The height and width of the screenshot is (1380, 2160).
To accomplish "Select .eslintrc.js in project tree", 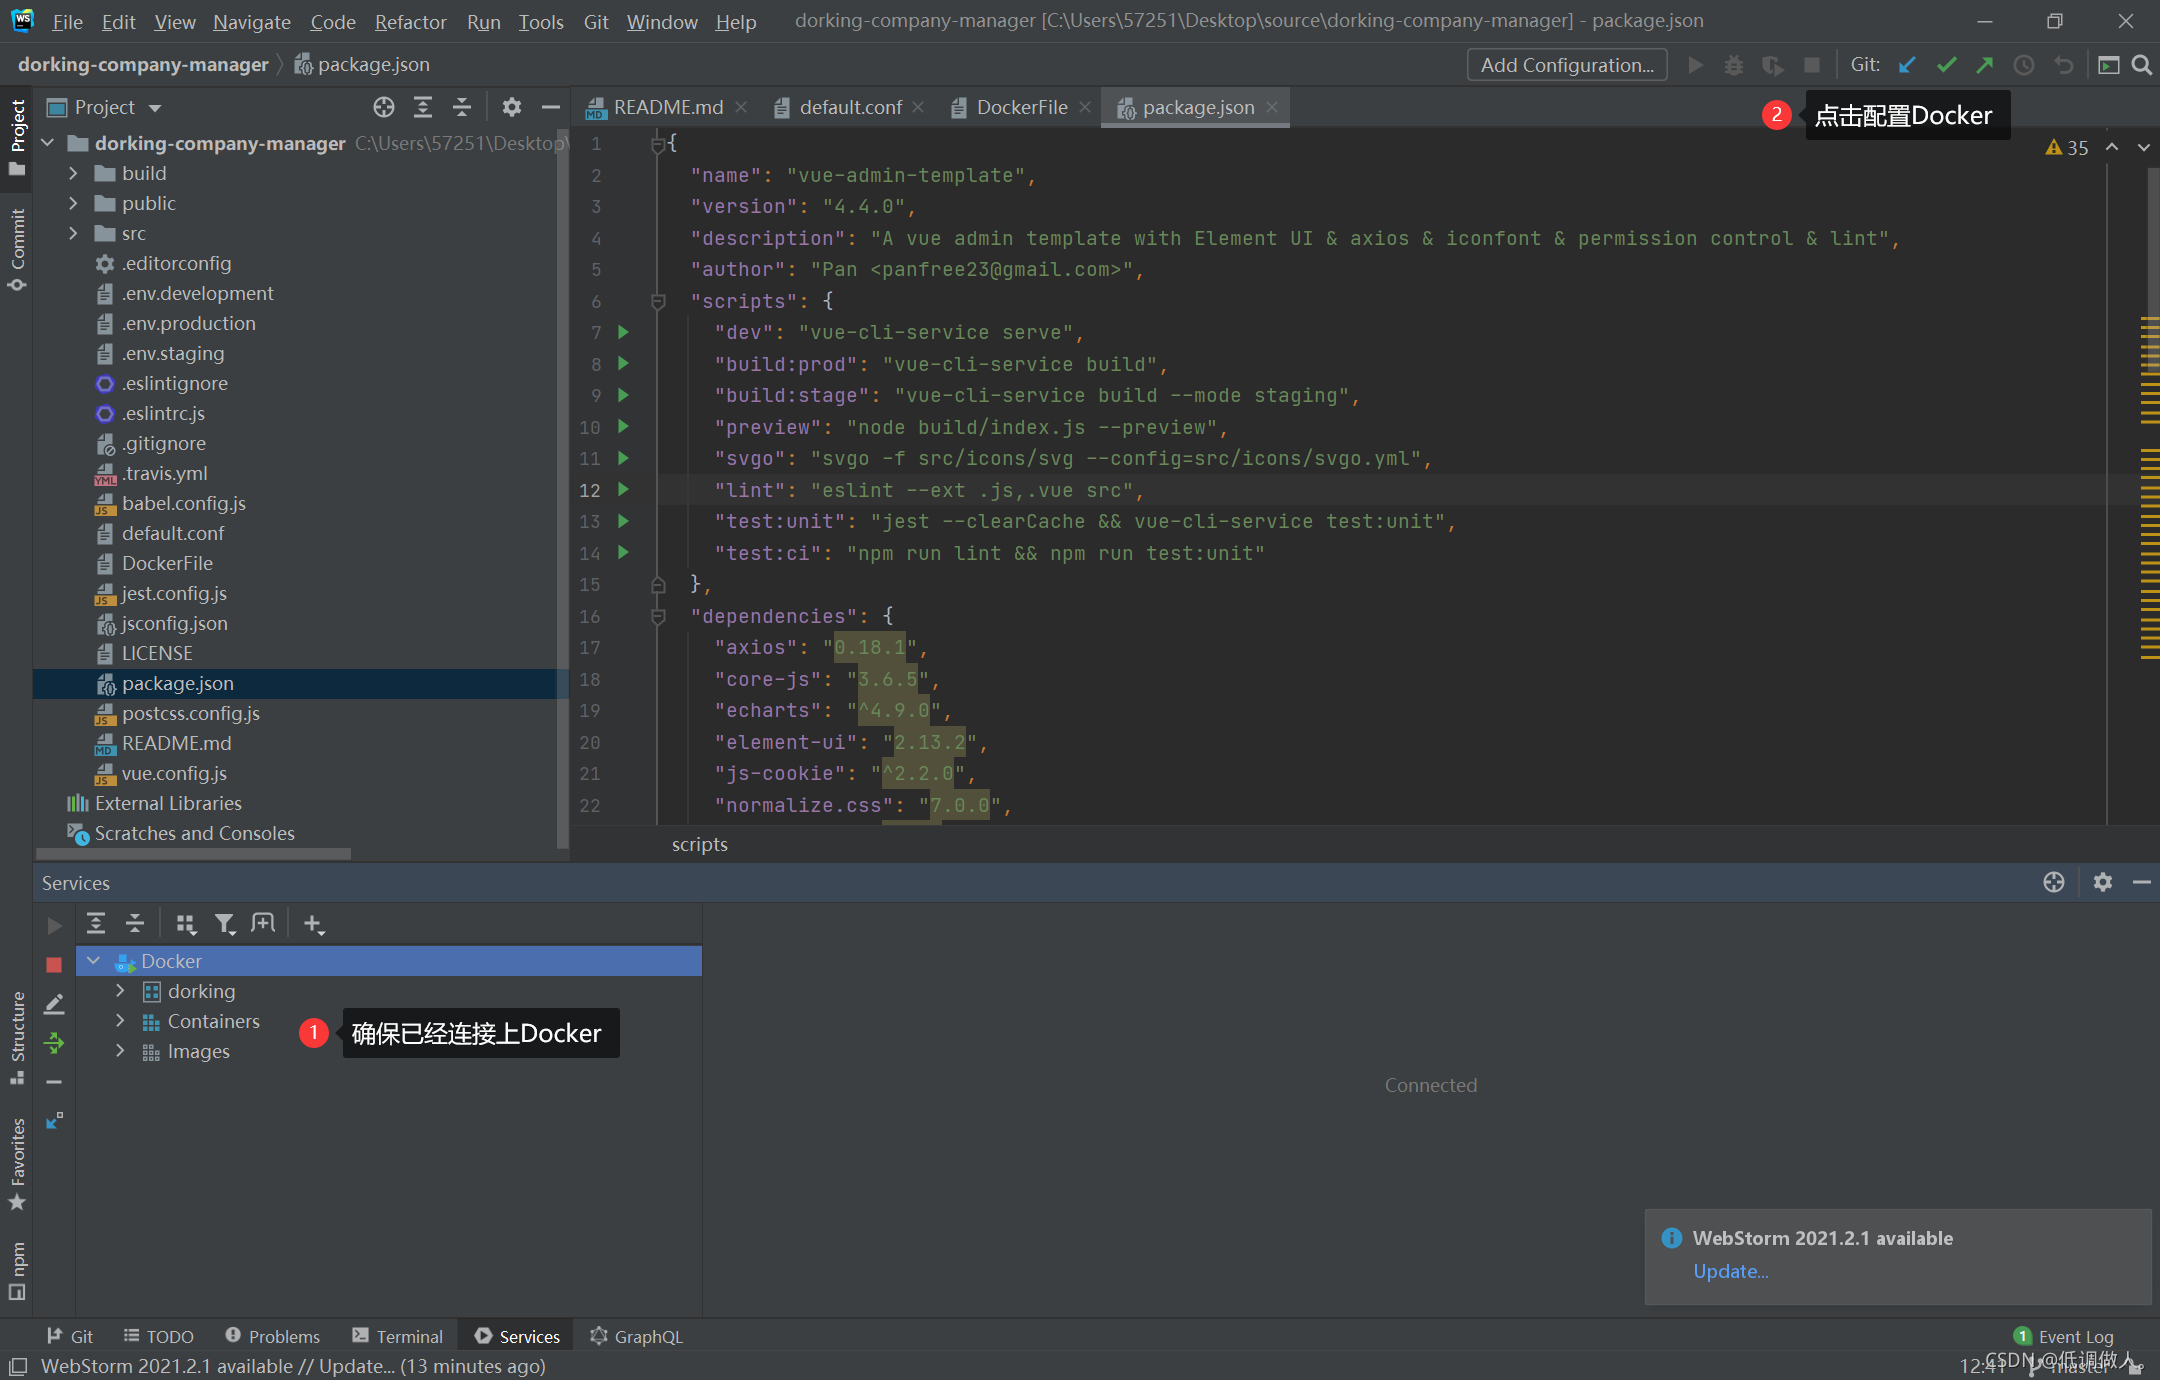I will pos(163,413).
